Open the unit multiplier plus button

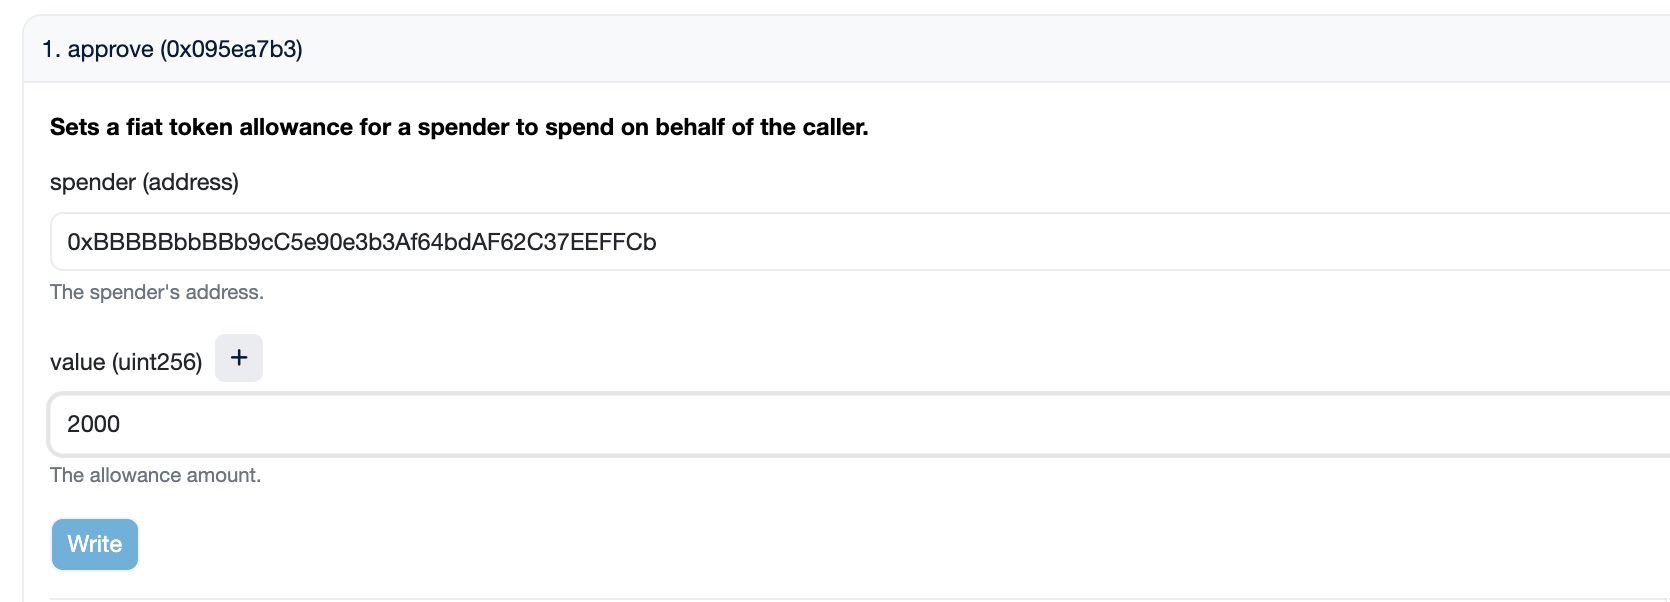pyautogui.click(x=239, y=358)
